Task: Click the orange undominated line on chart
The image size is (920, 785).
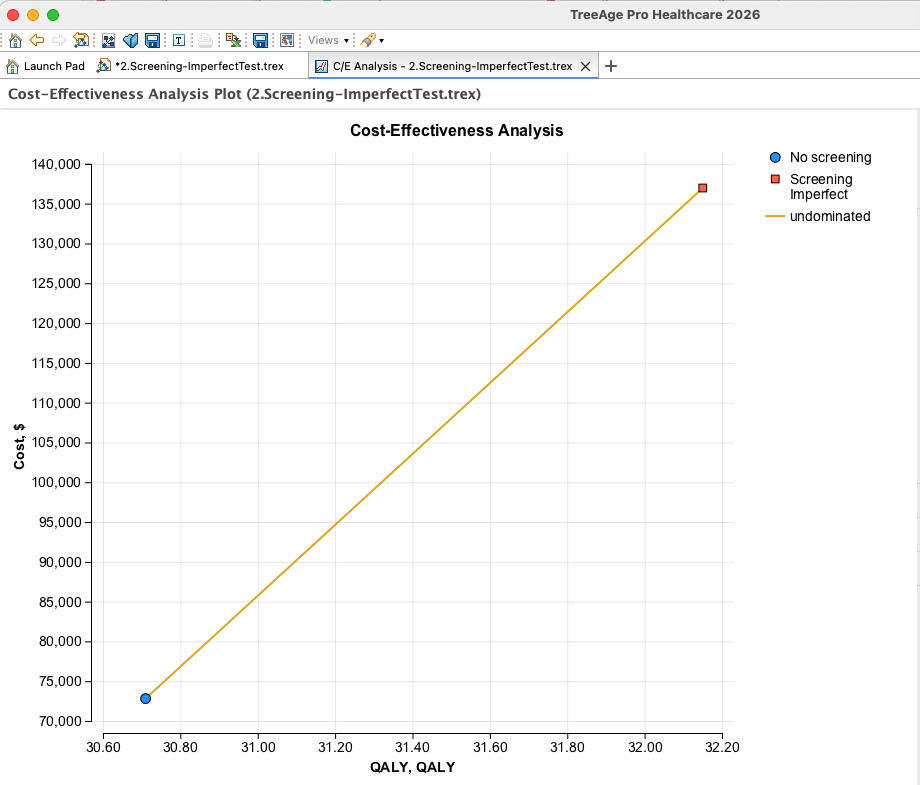Action: 424,443
